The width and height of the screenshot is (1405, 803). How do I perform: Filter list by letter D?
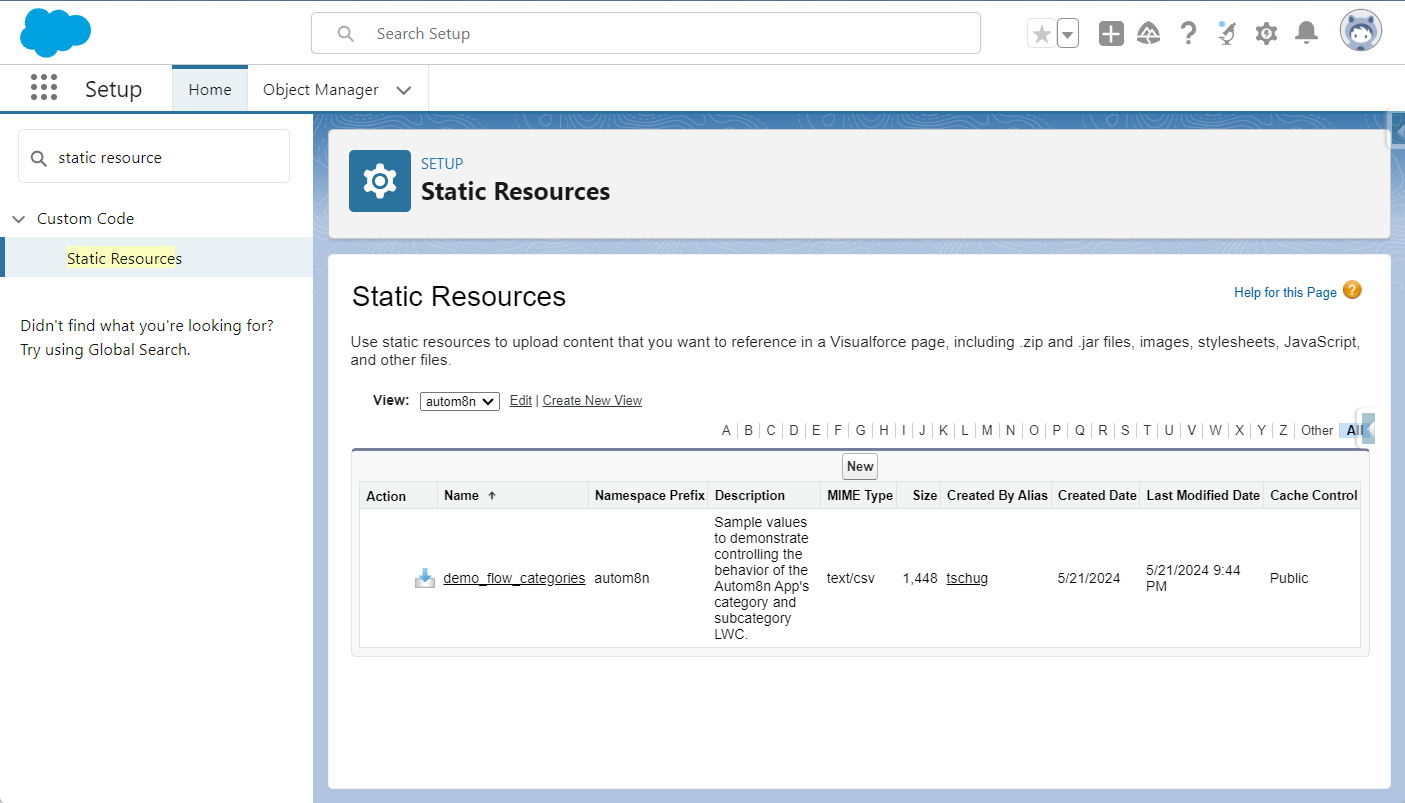(x=793, y=430)
